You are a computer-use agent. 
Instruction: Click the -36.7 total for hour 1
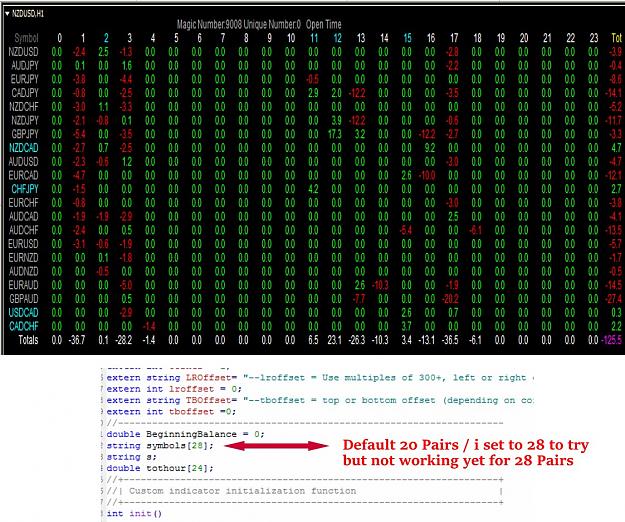pos(77,340)
